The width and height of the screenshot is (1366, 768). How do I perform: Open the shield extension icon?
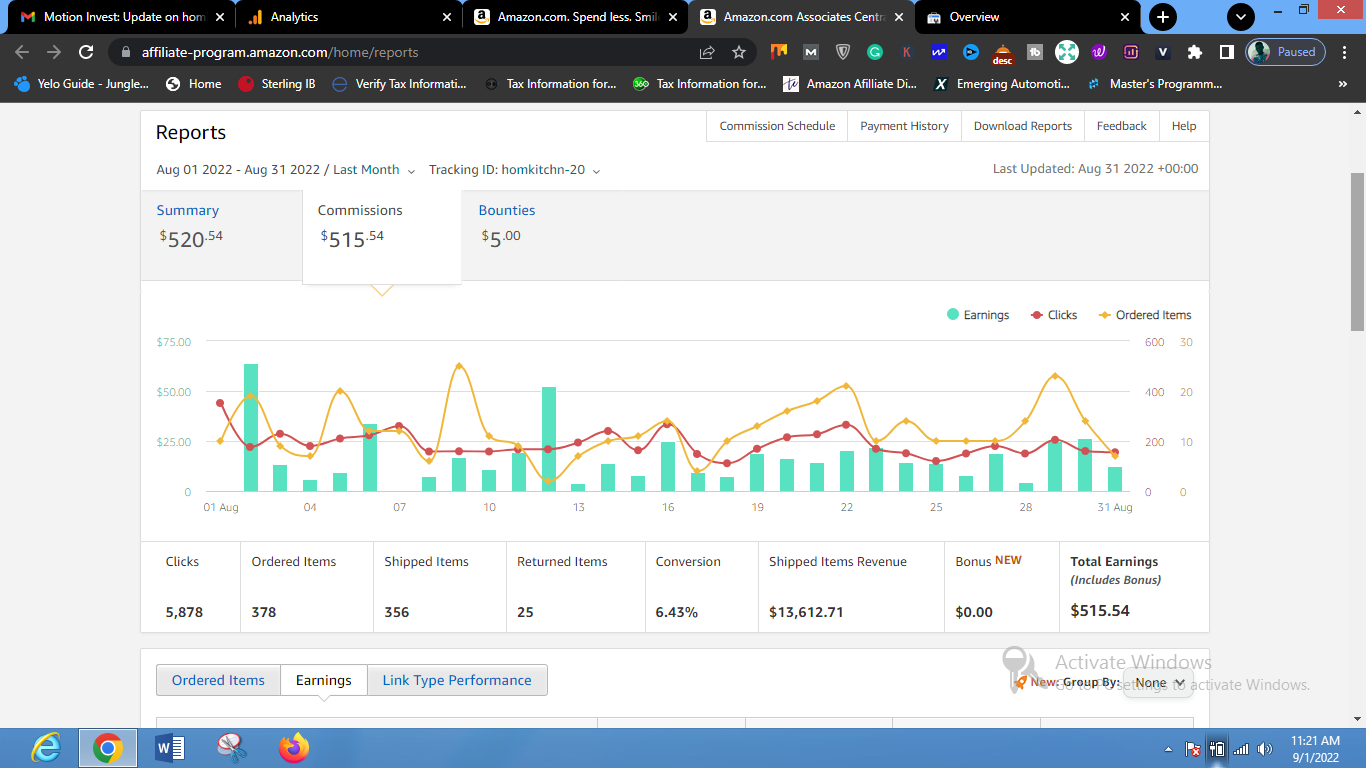[x=843, y=52]
